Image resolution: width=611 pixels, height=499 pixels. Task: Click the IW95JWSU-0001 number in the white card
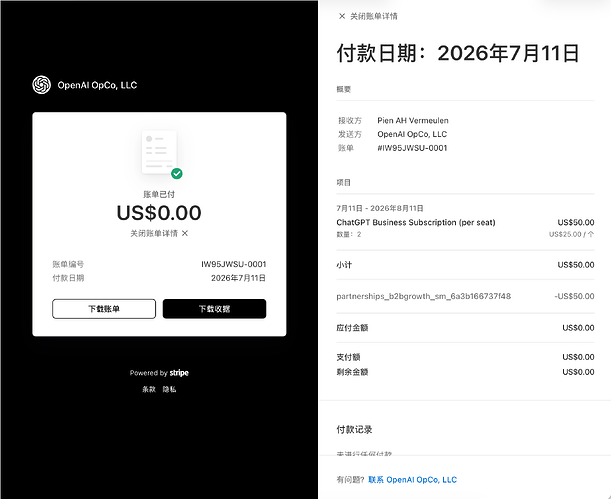[x=233, y=264]
